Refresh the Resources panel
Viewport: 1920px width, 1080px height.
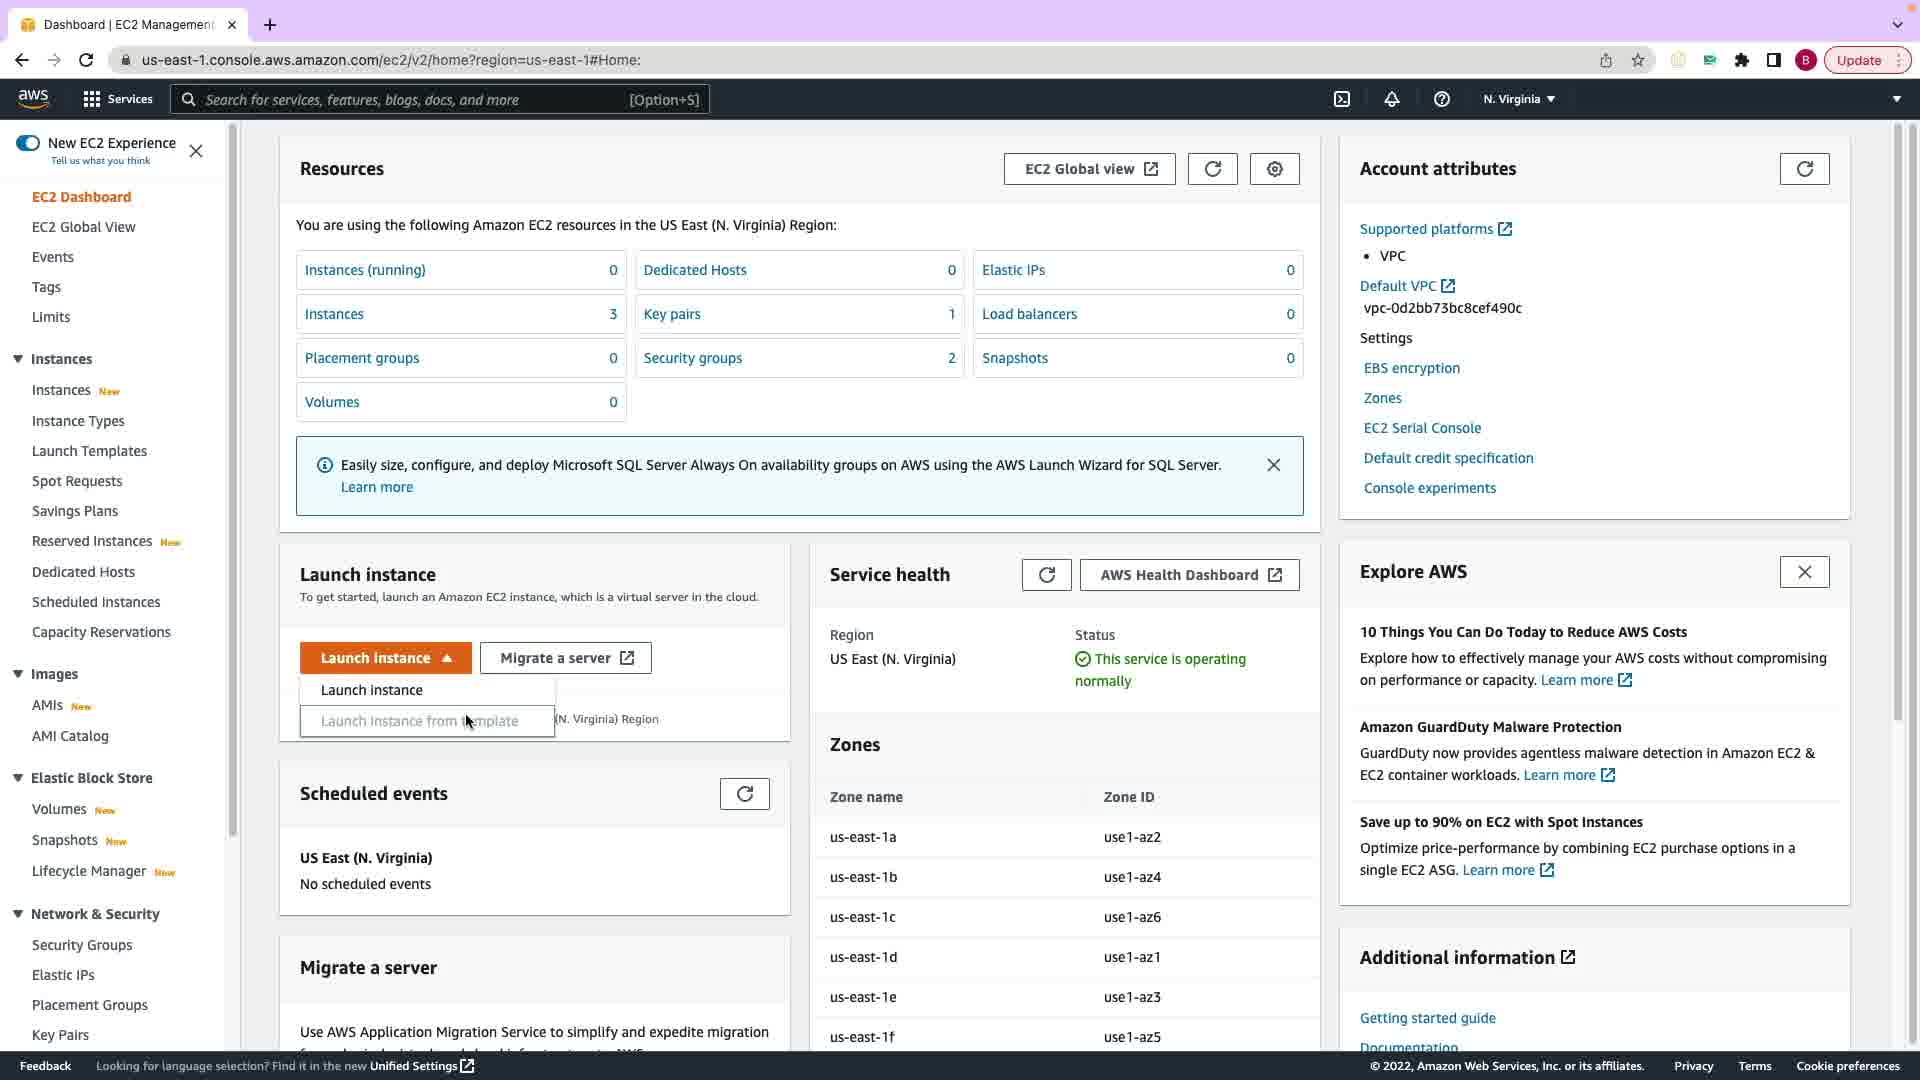click(1212, 169)
